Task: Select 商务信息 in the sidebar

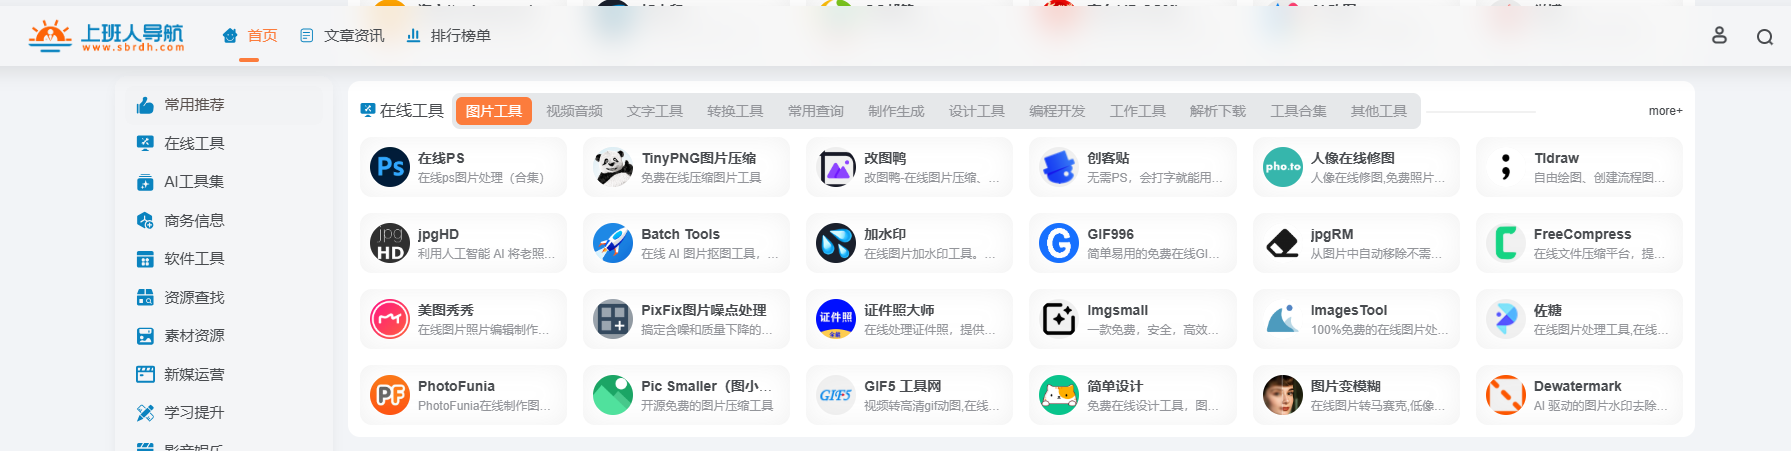Action: (x=180, y=220)
